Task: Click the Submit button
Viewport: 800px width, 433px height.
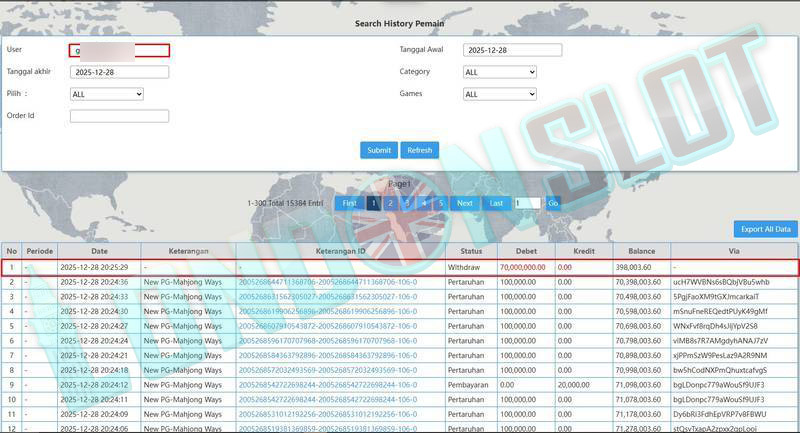Action: pos(379,150)
